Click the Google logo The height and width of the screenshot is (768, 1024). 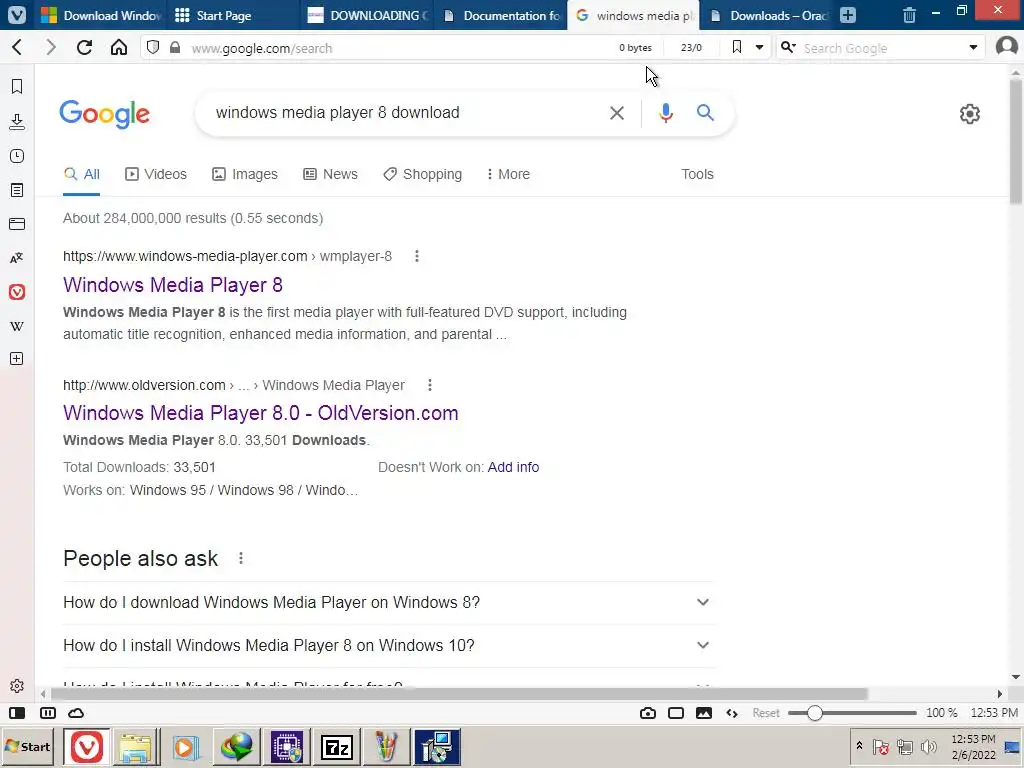pyautogui.click(x=104, y=114)
